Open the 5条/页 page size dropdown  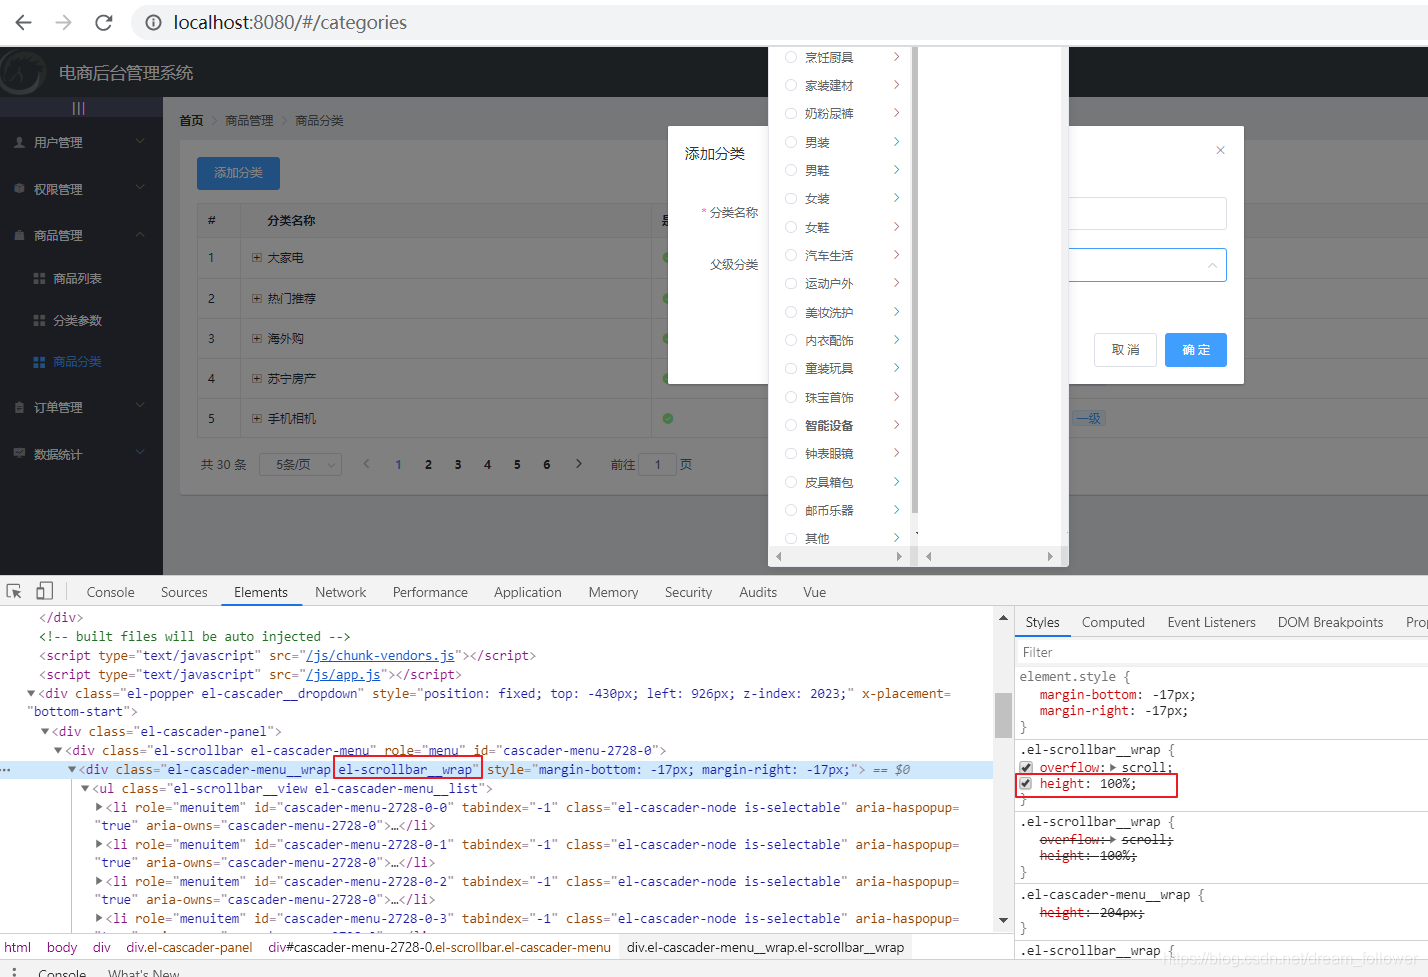click(x=300, y=464)
